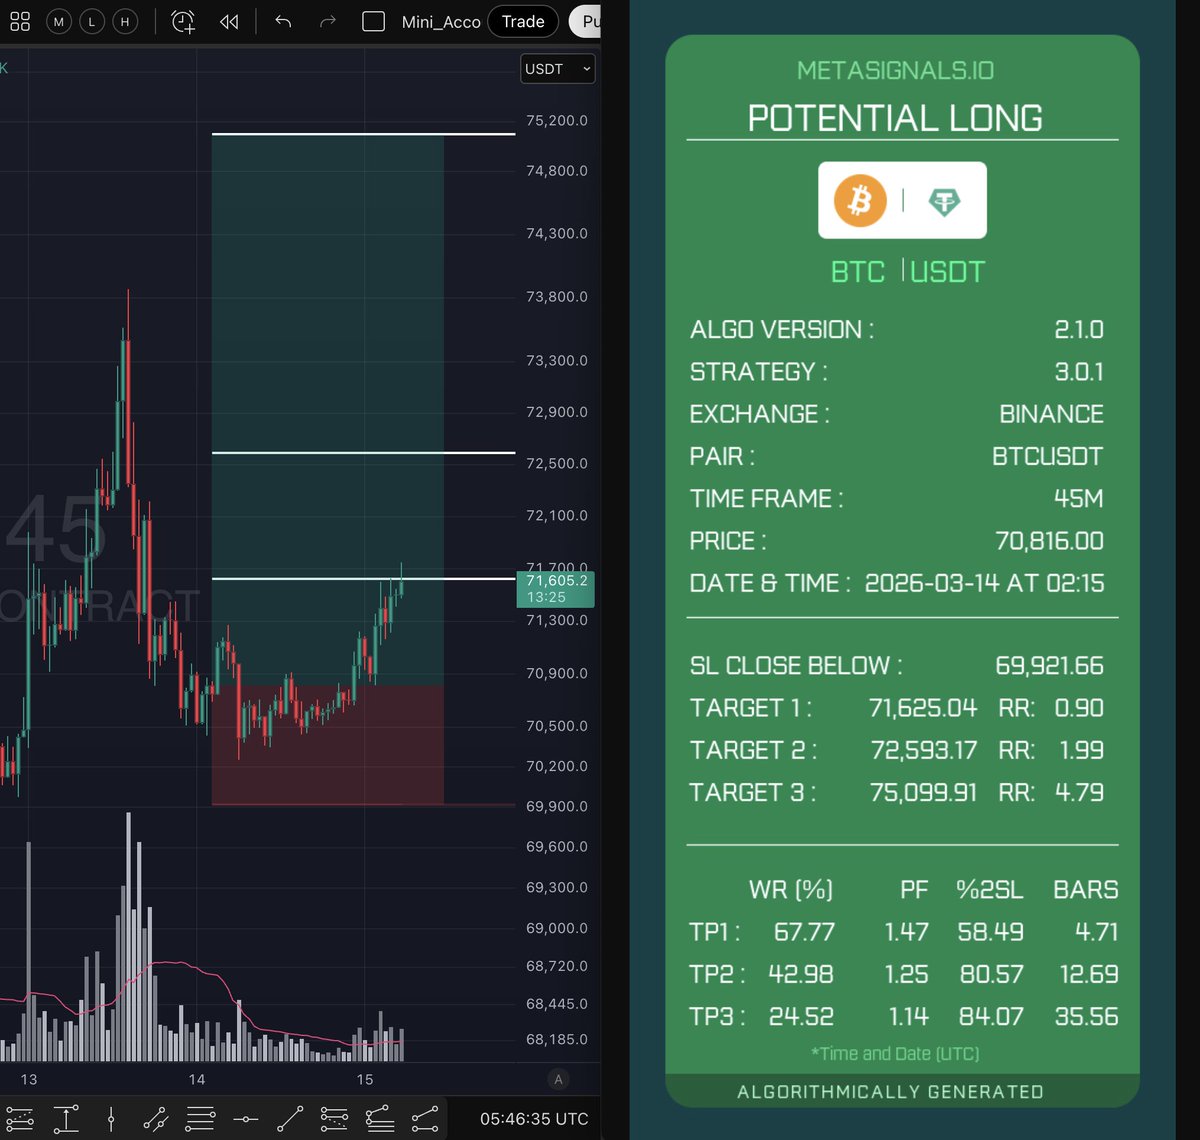Select the red stop-loss zone of long position
1200x1140 pixels.
coord(327,745)
